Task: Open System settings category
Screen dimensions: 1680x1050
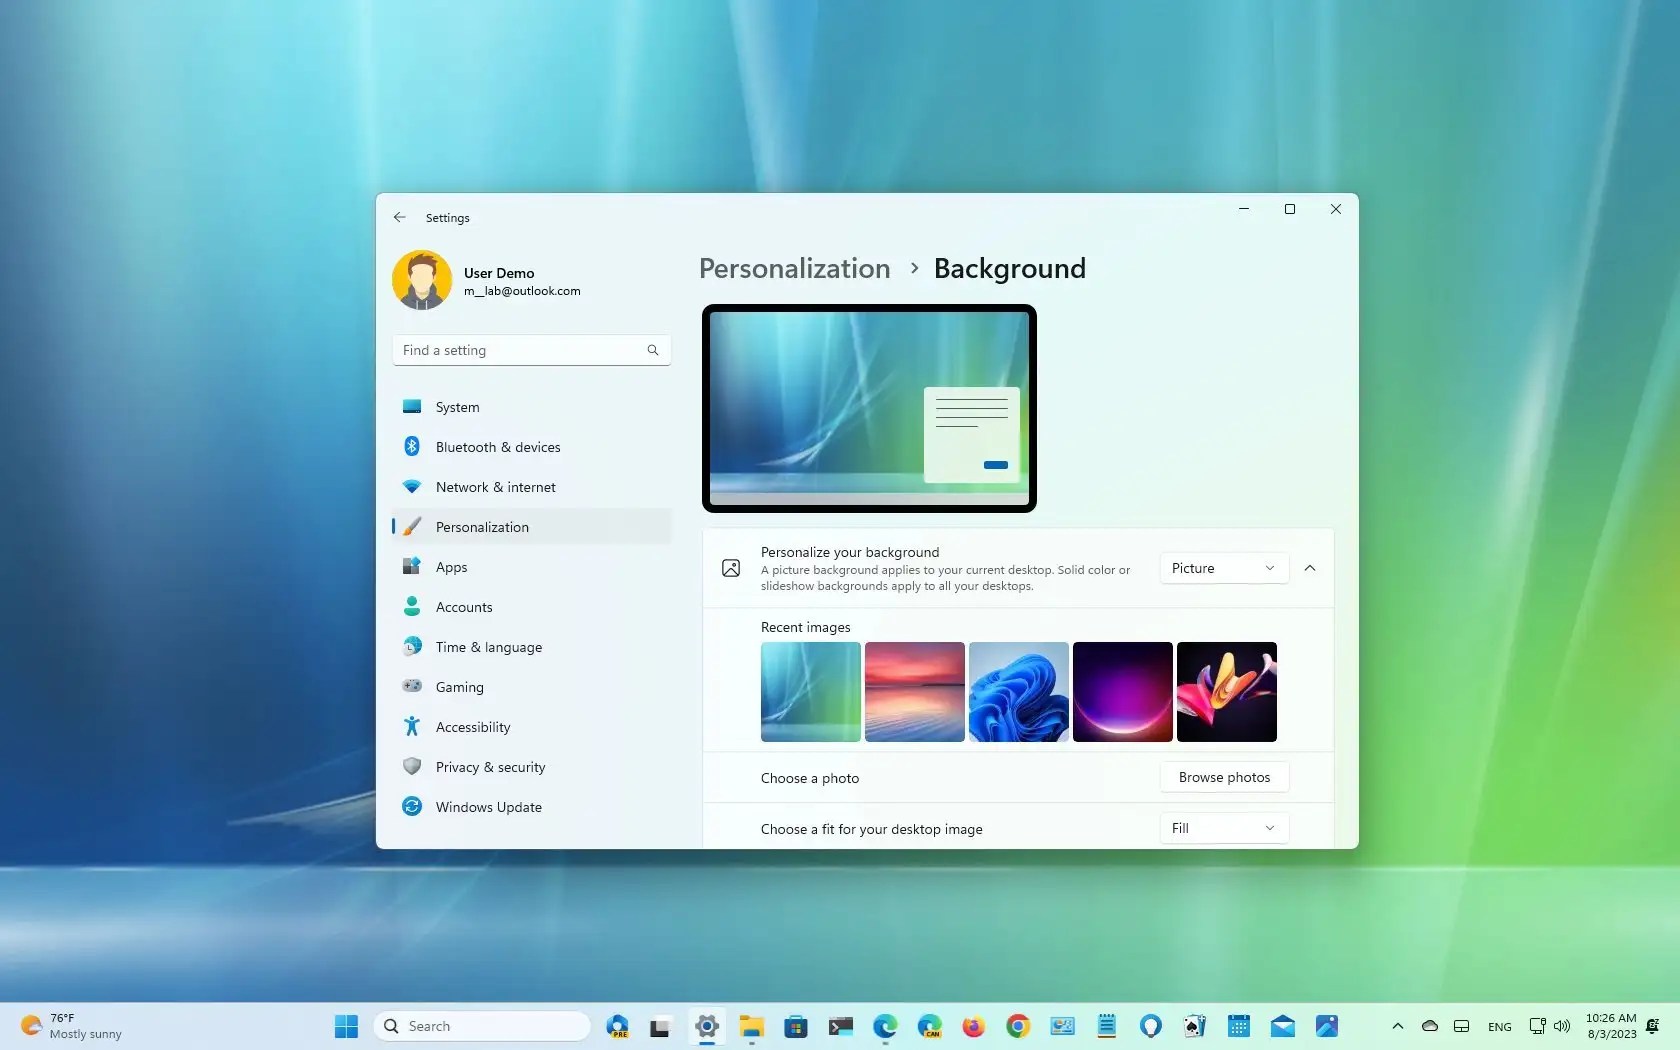Action: click(x=531, y=407)
